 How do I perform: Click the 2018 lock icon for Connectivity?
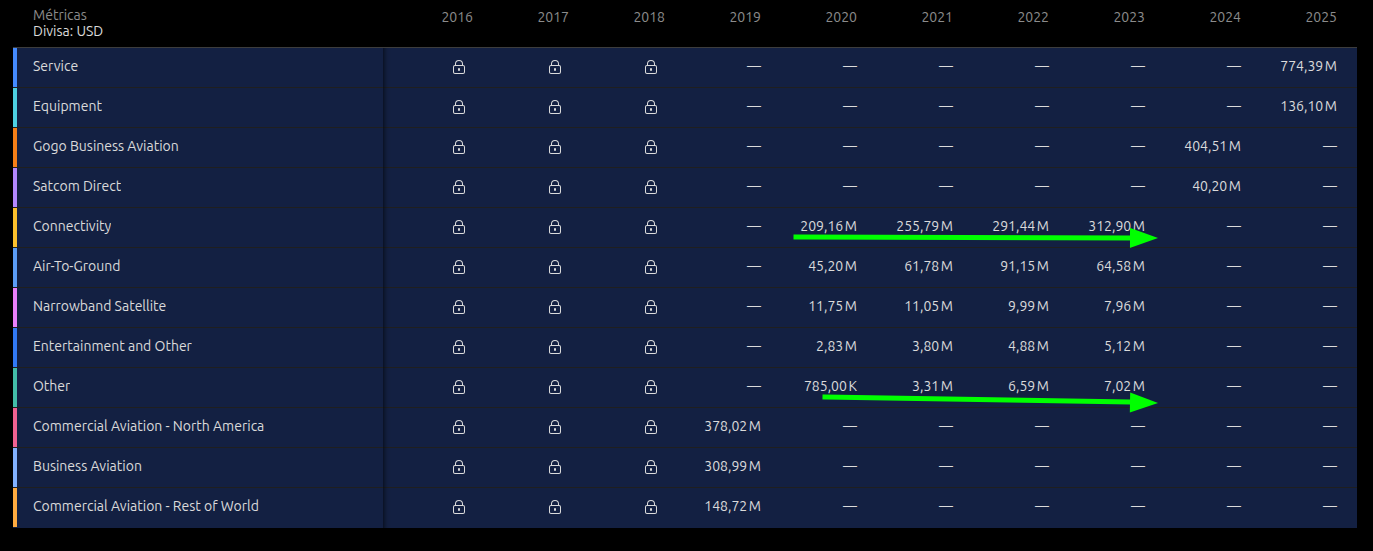(650, 227)
